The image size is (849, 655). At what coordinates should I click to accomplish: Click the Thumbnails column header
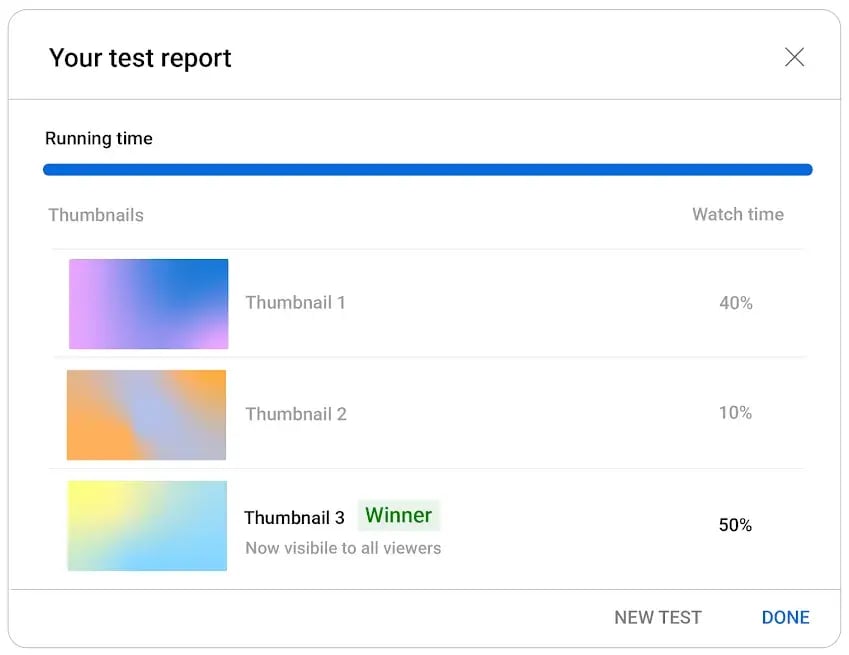point(96,215)
